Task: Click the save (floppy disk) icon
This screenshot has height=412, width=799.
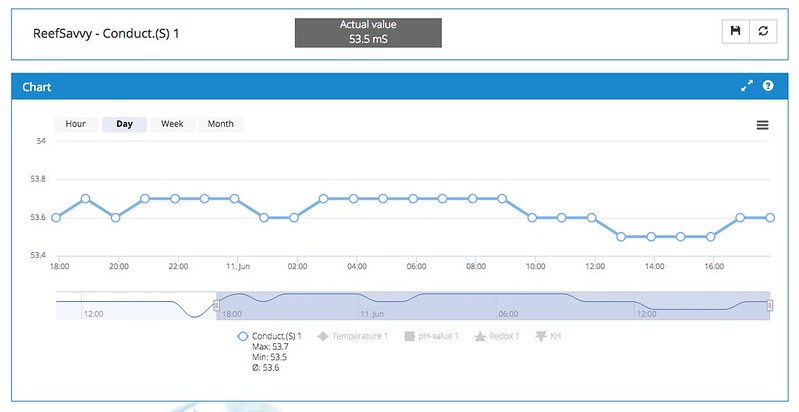Action: click(x=735, y=31)
